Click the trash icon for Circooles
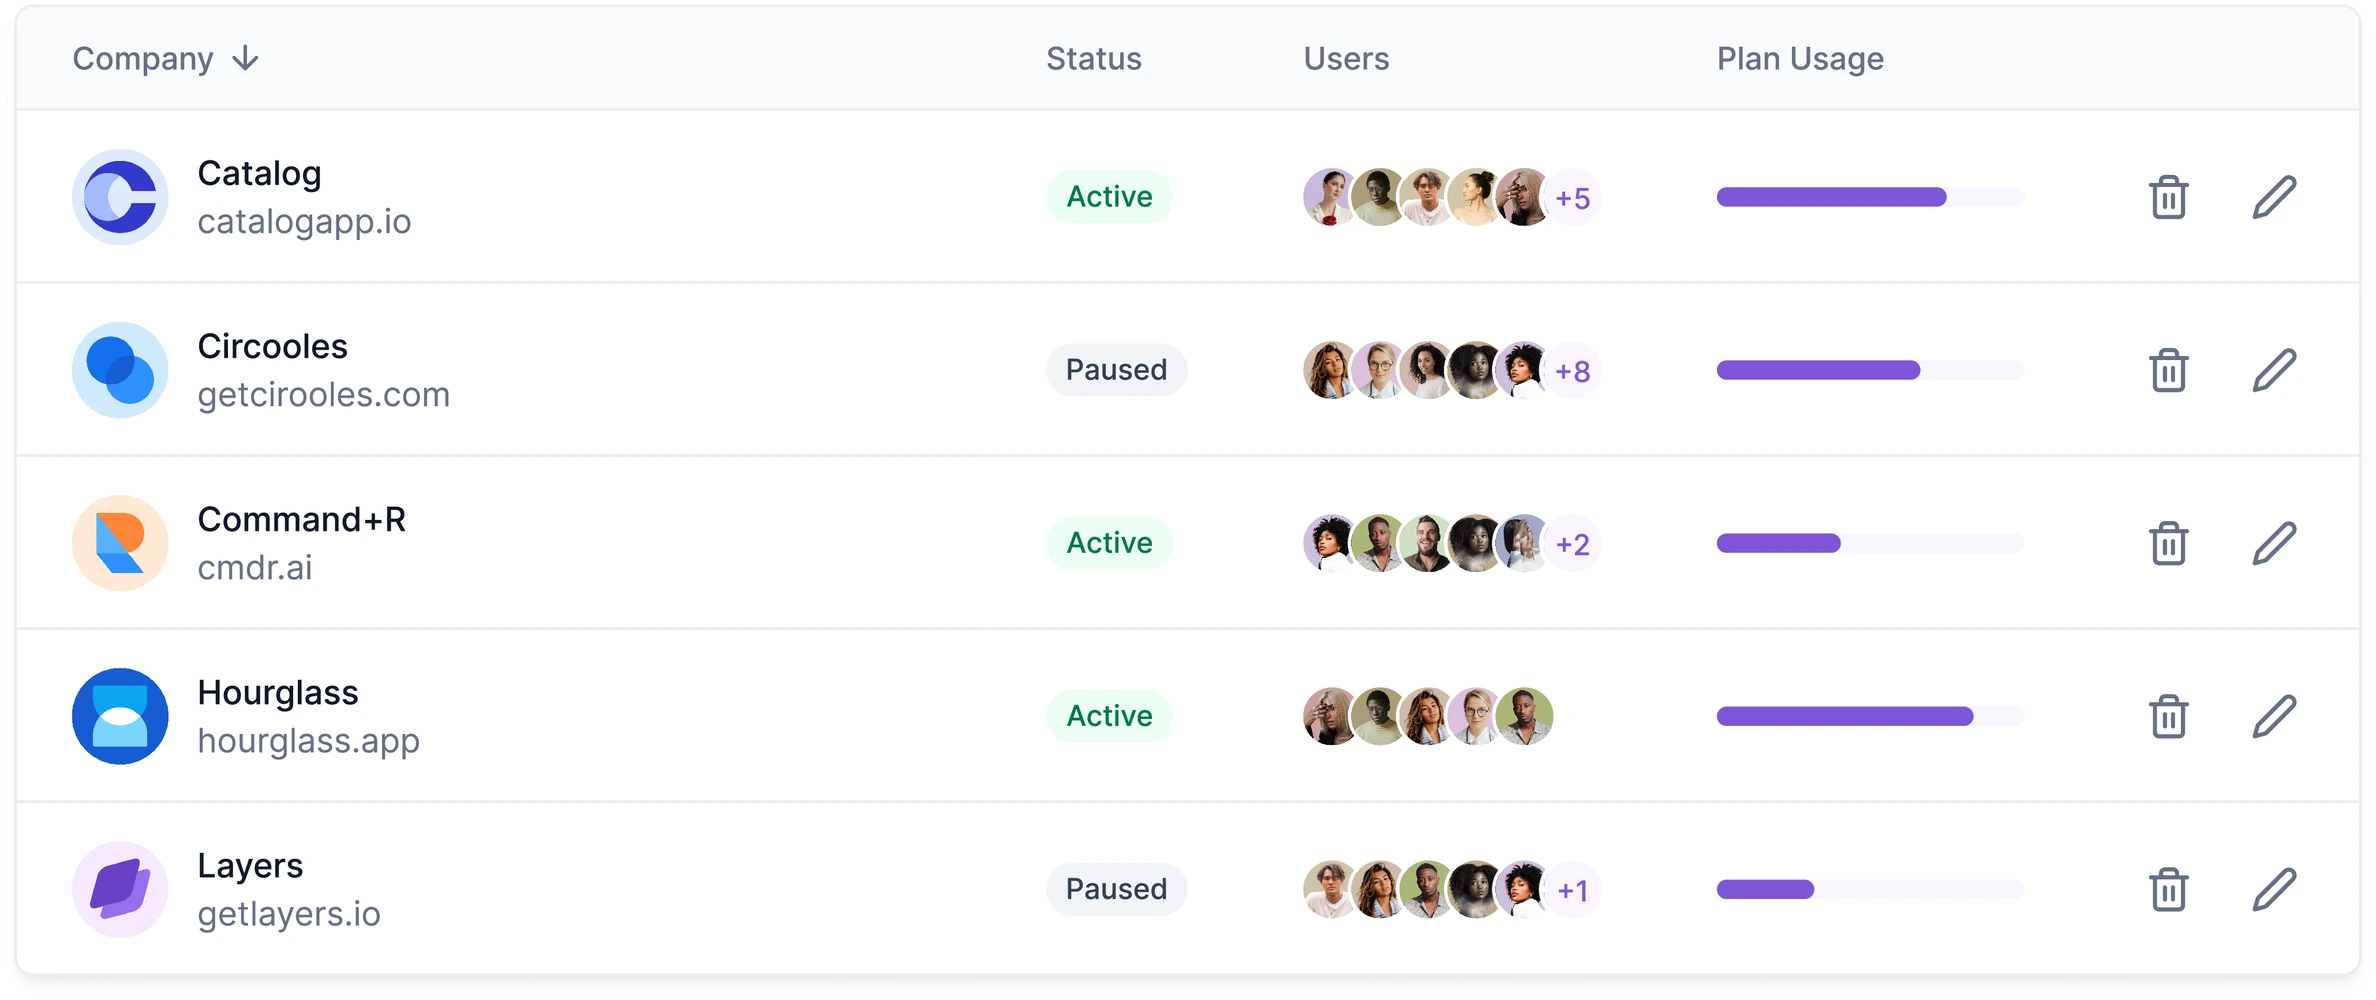Screen dimensions: 2376x1000 [2168, 370]
